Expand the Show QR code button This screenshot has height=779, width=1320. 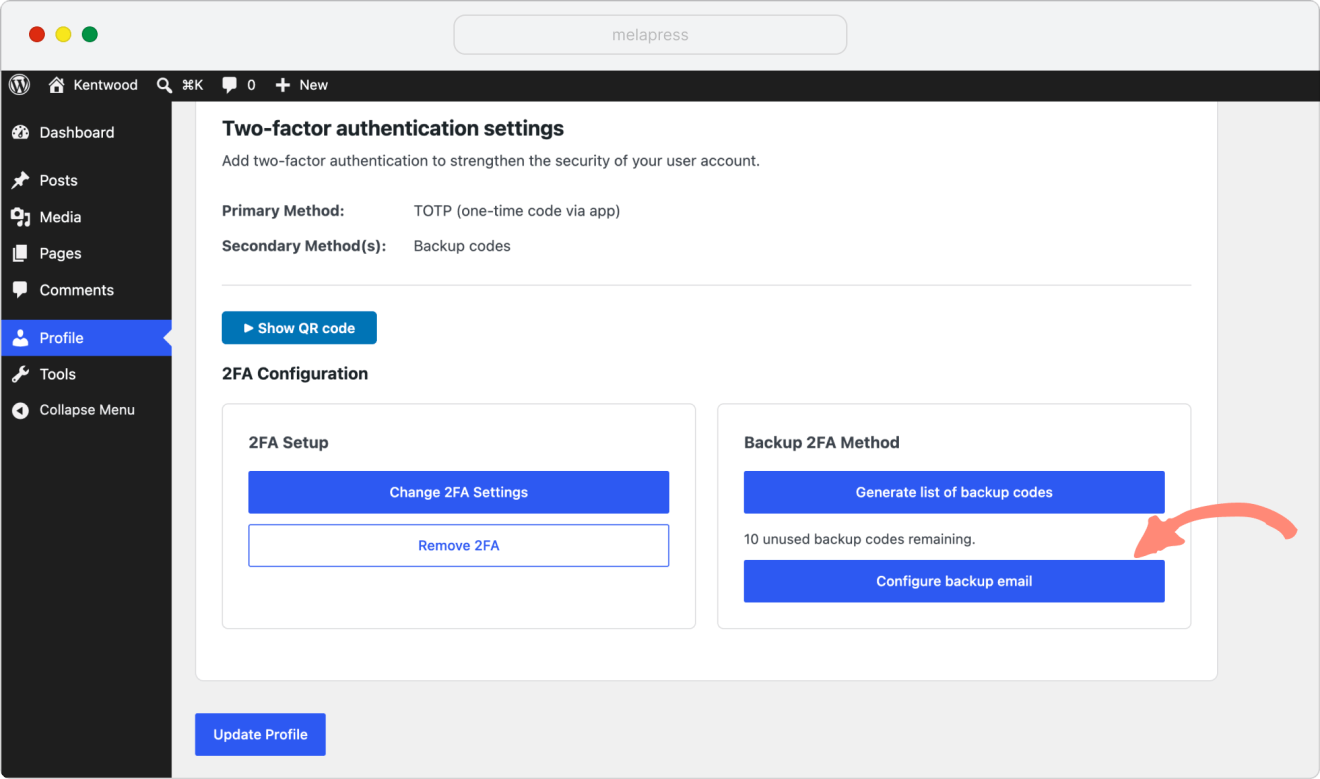[299, 328]
